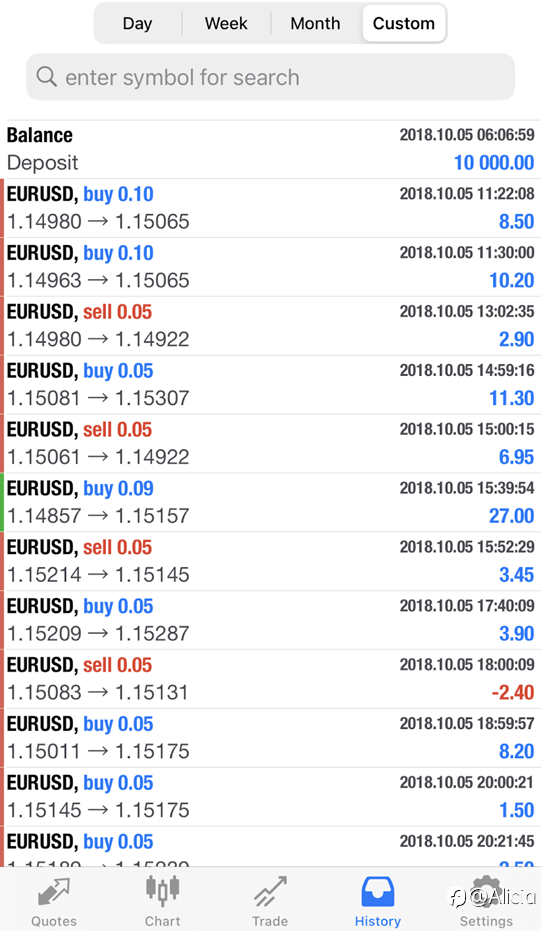The width and height of the screenshot is (541, 931).
Task: Open EURUSD buy 0.10 trade with profit 10.20
Action: coord(270,267)
